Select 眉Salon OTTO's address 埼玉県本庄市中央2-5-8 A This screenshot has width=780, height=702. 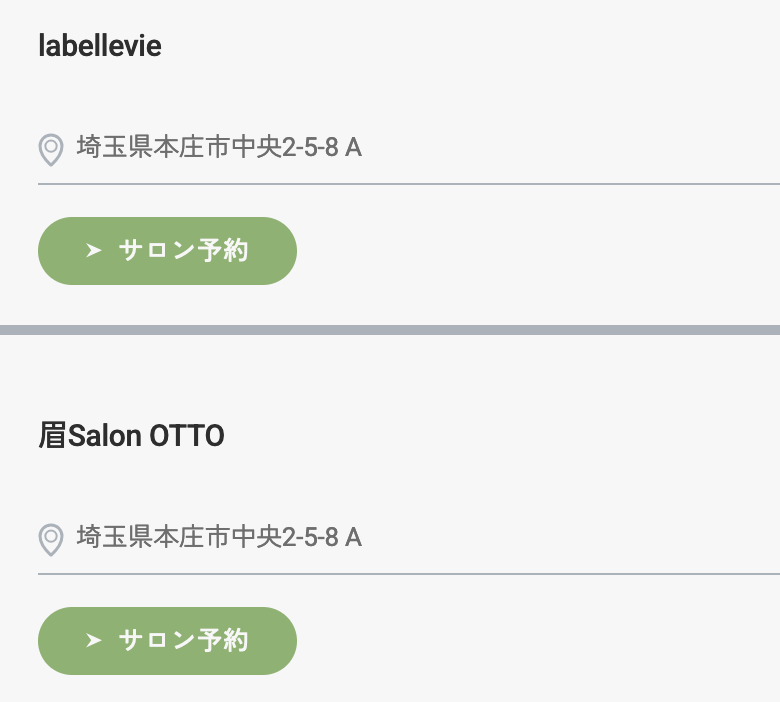[219, 537]
